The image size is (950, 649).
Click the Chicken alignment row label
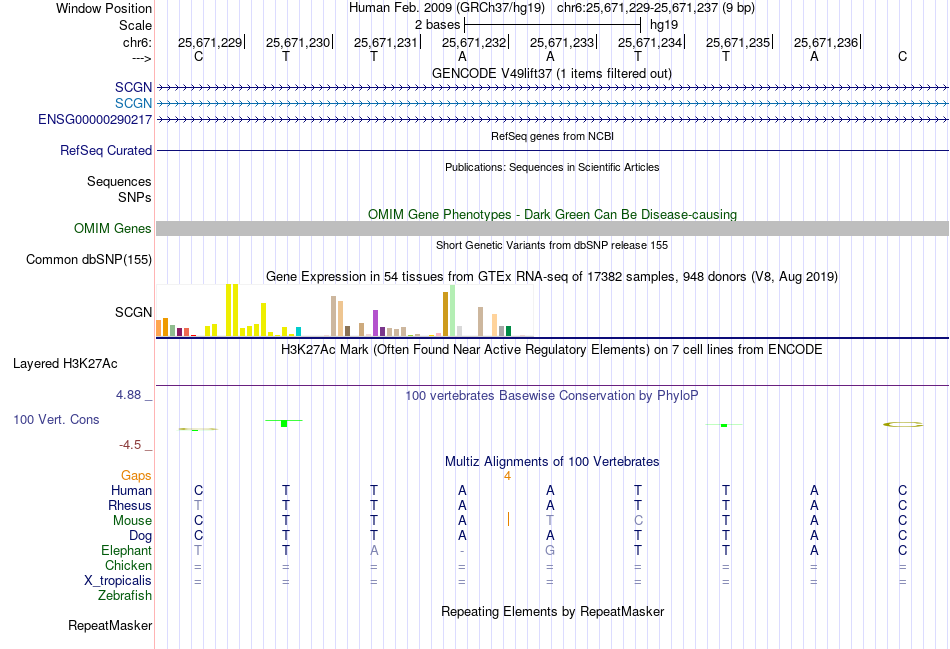[128, 565]
